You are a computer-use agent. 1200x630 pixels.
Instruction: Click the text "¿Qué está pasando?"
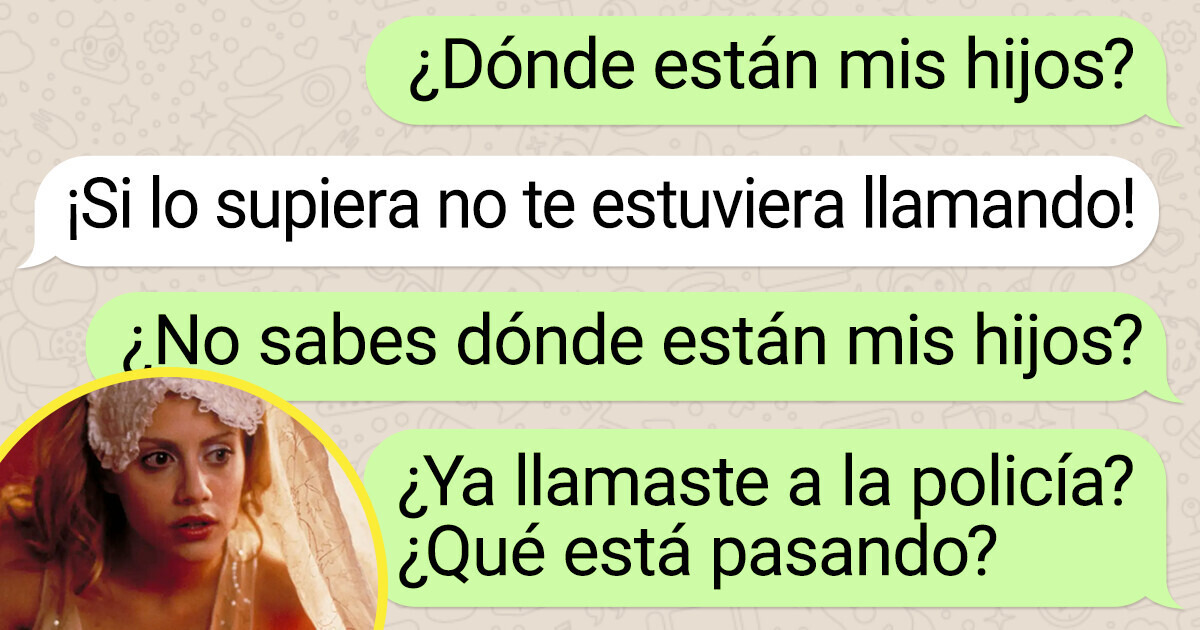click(699, 551)
